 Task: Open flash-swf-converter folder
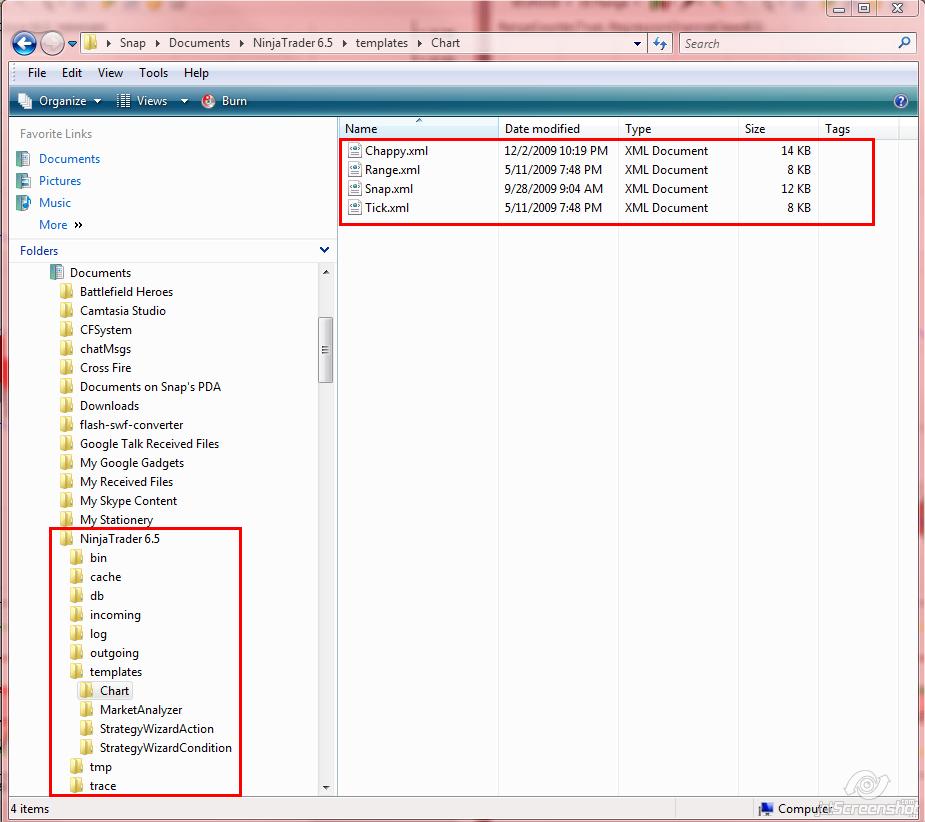131,425
